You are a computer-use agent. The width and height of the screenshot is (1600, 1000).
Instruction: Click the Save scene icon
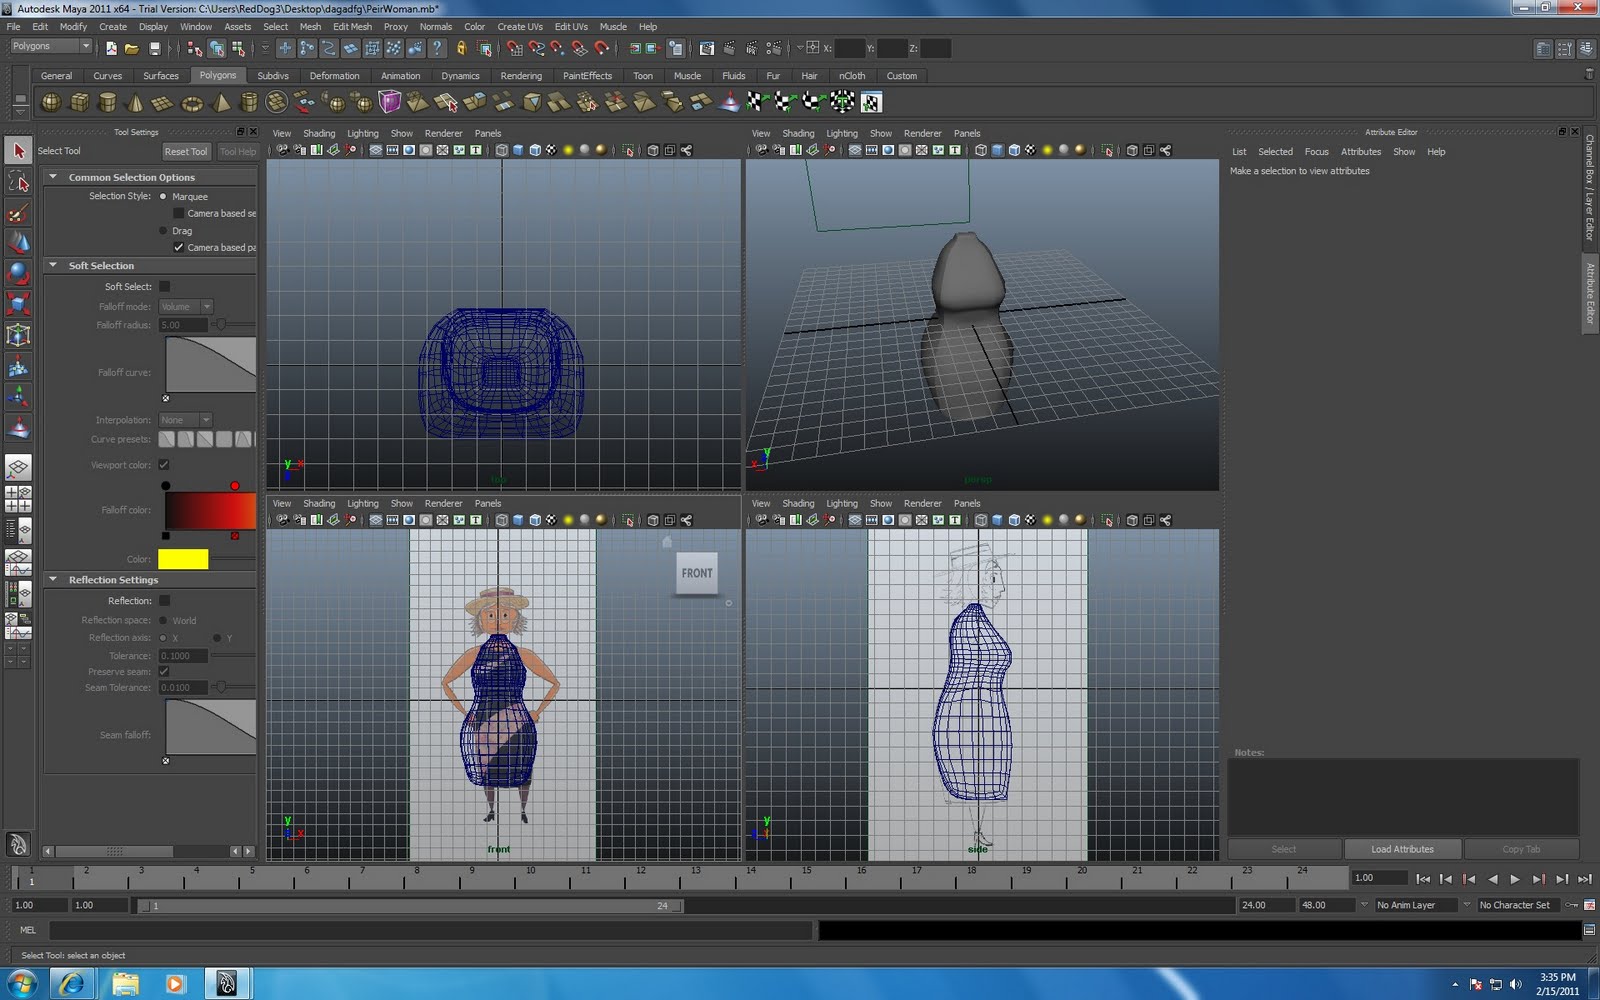tap(154, 48)
